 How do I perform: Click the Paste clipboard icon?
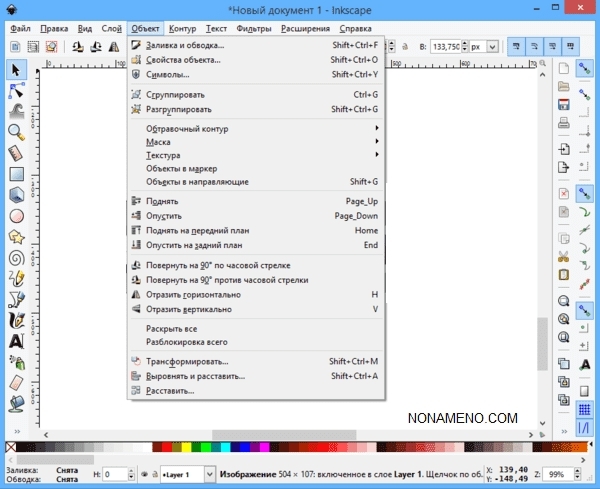click(x=564, y=275)
